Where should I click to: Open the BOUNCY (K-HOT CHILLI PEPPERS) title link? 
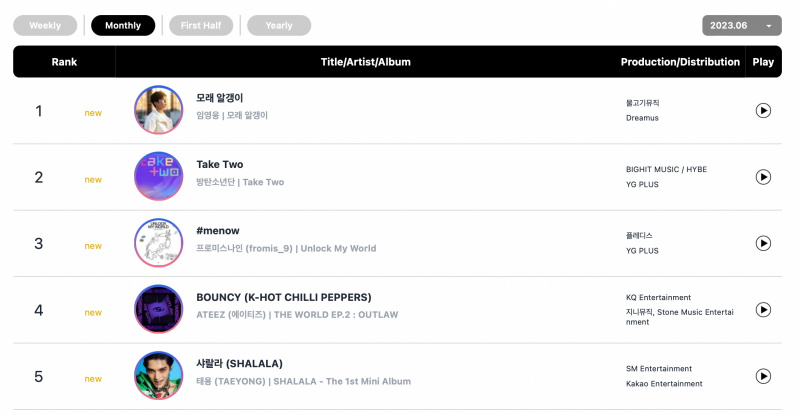[284, 297]
